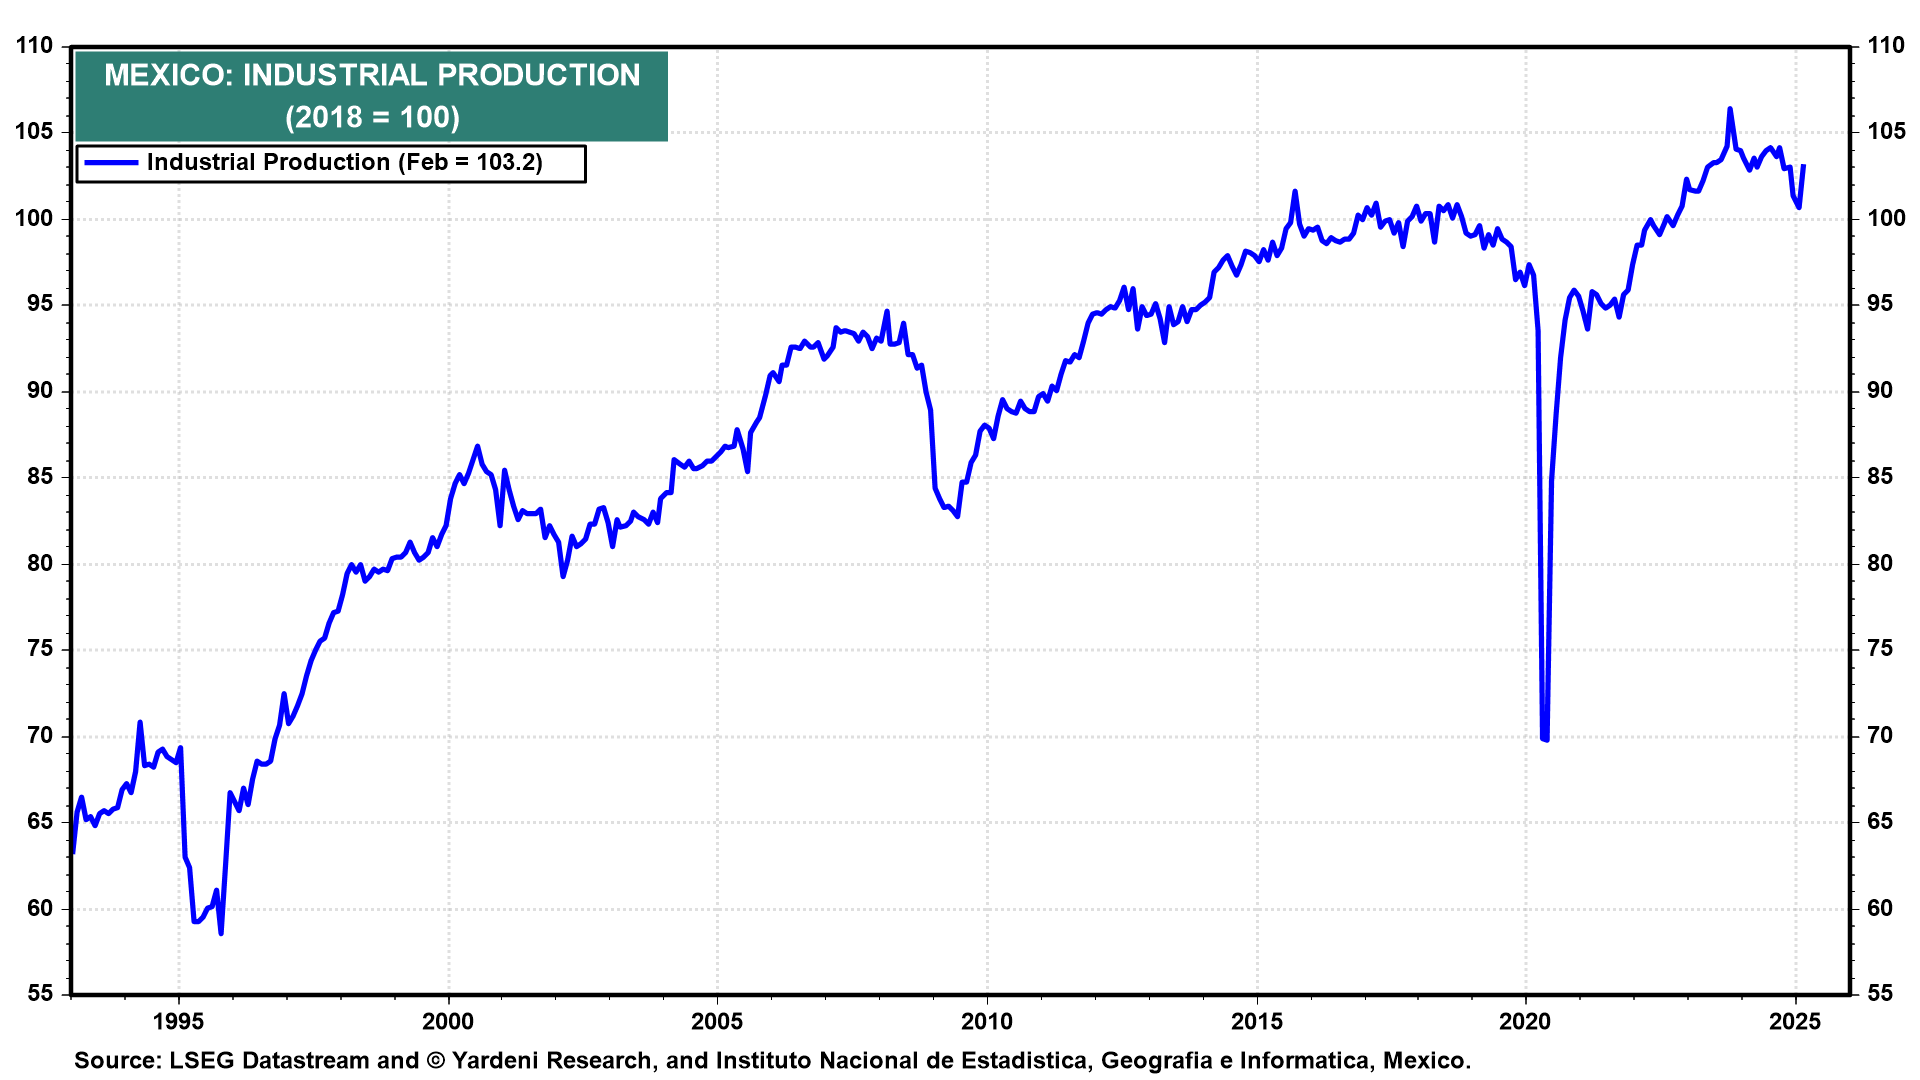1920x1080 pixels.
Task: Click the left axis 55 label
Action: (x=40, y=994)
